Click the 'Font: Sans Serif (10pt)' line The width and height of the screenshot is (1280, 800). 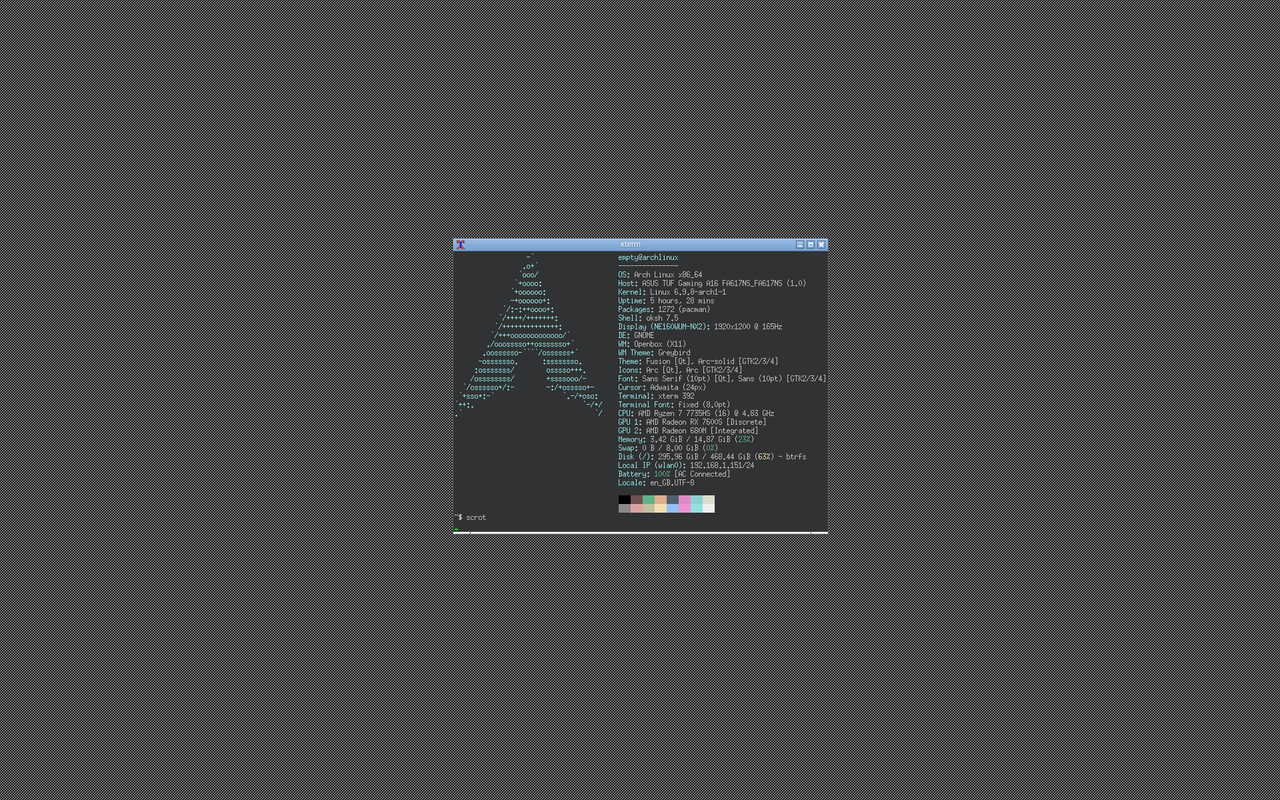click(722, 378)
